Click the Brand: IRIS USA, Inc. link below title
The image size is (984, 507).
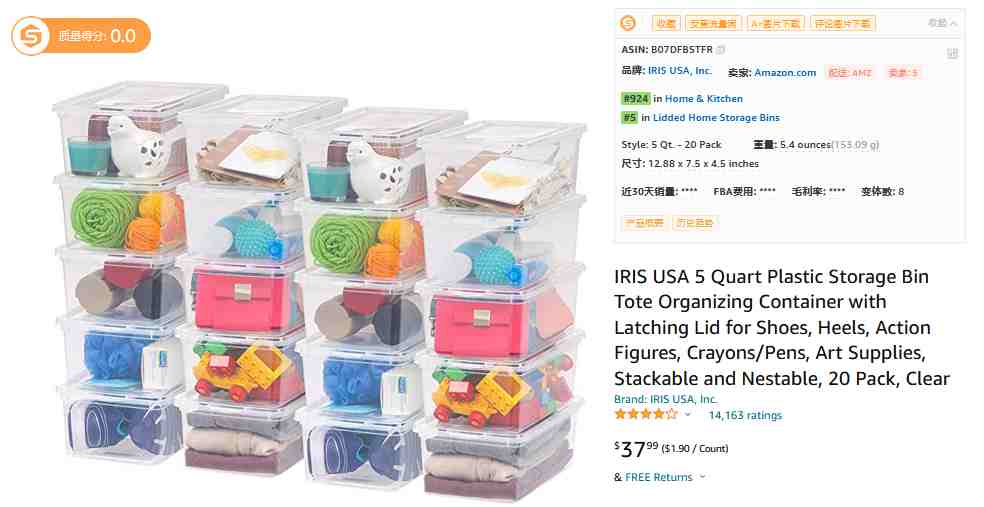pos(666,399)
